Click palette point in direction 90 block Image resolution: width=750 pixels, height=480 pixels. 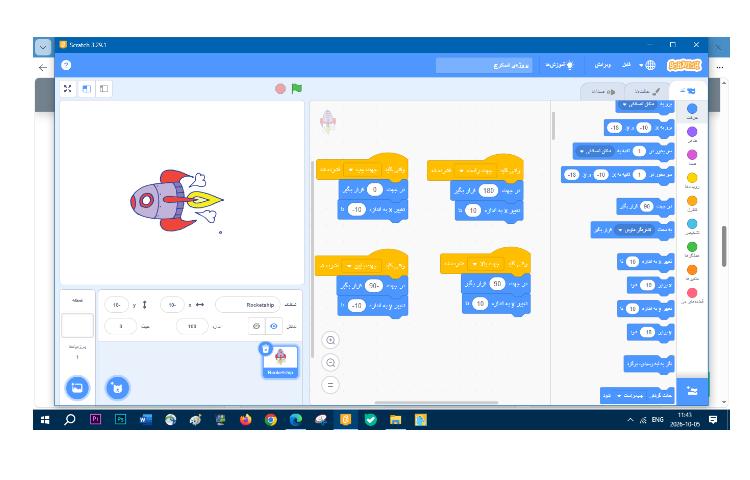645,207
